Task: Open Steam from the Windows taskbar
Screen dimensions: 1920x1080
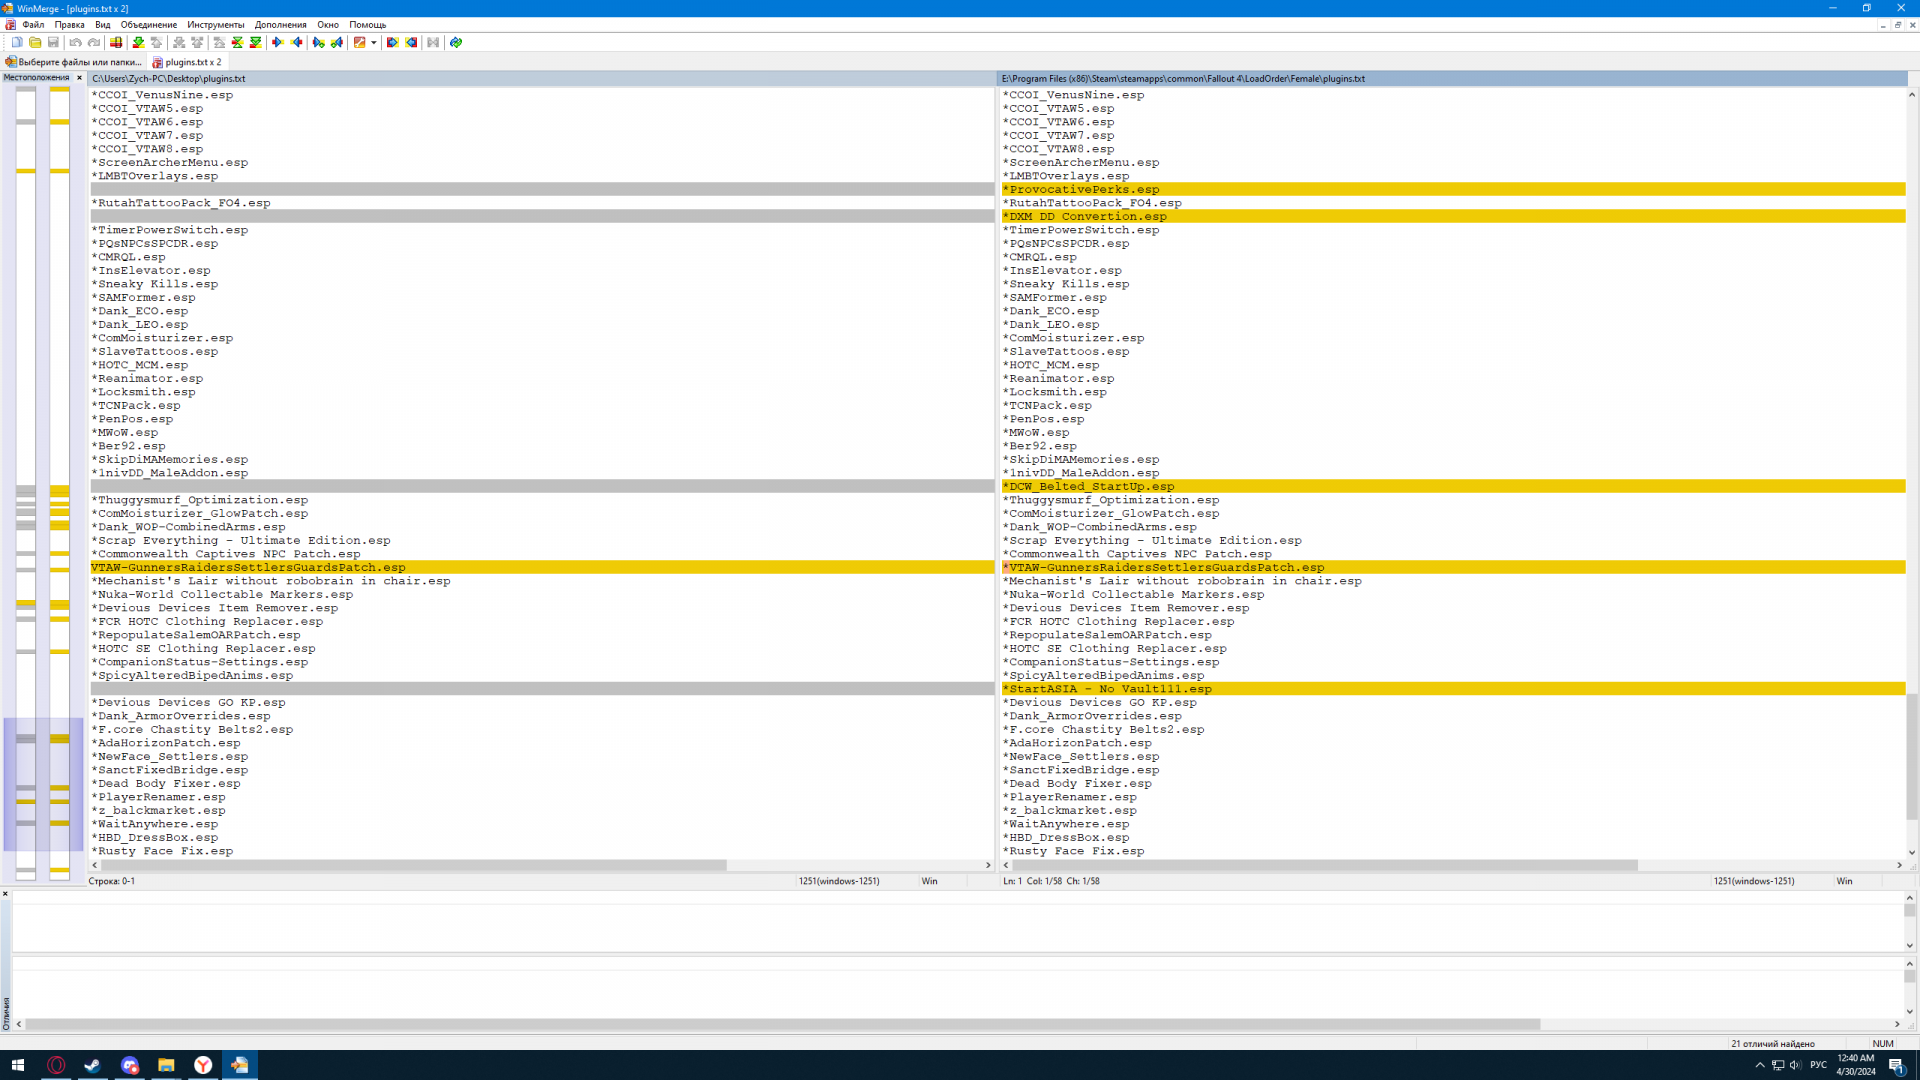Action: point(92,1065)
